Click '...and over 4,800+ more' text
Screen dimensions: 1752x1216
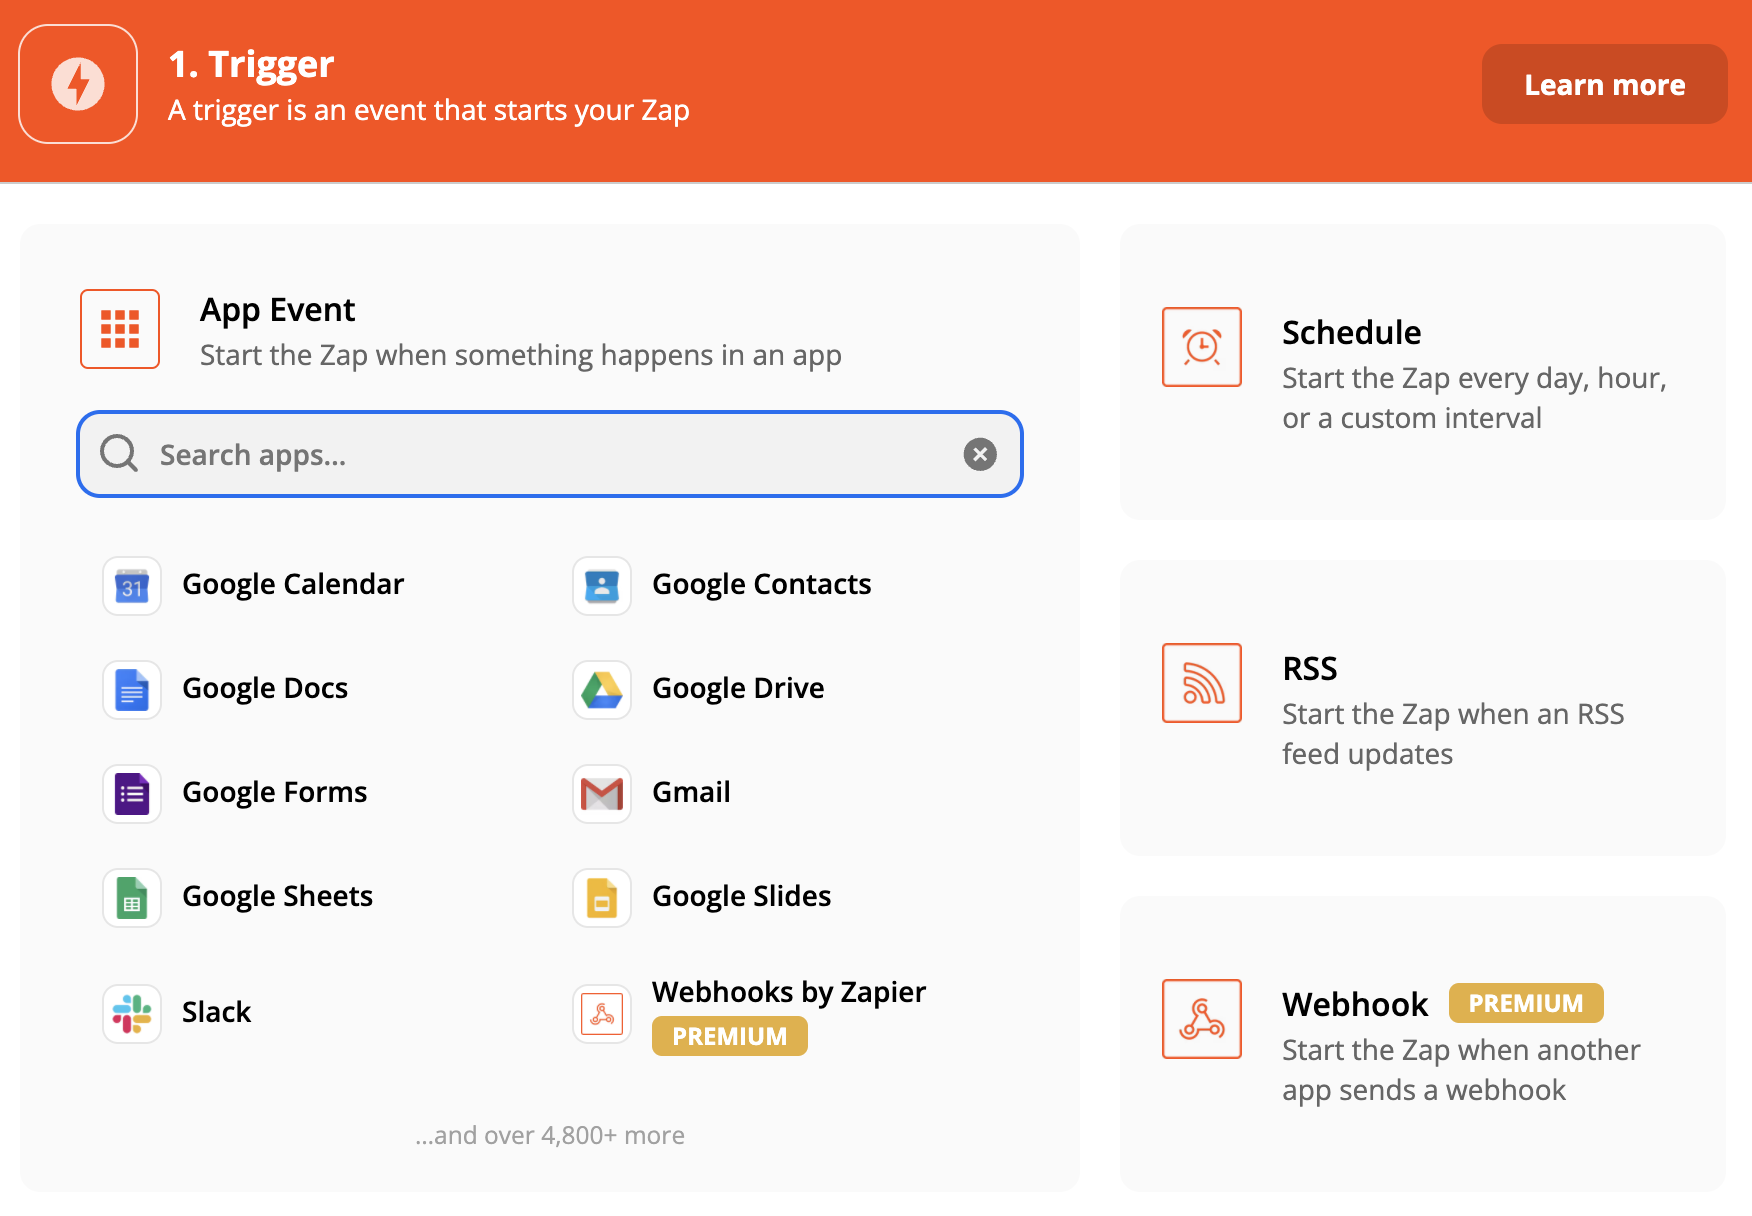pos(550,1136)
